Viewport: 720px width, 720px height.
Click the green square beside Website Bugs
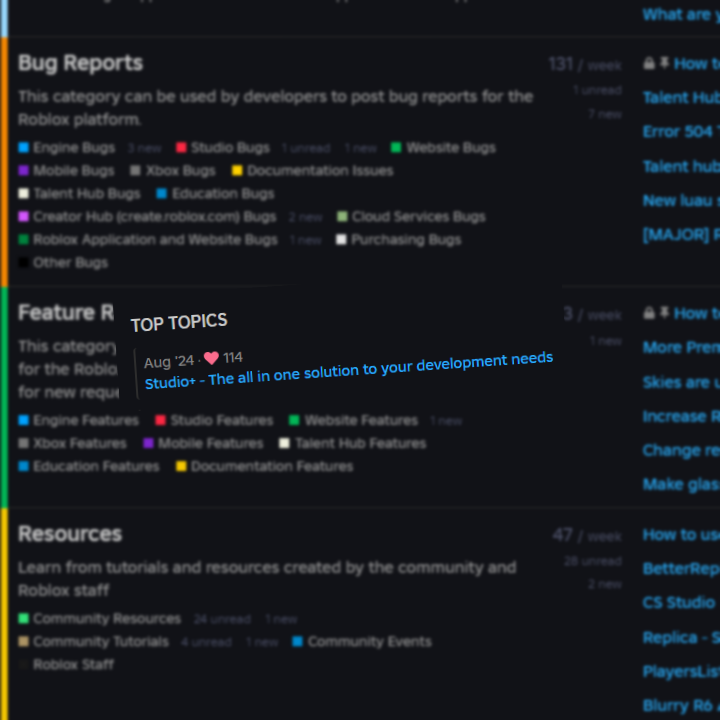coord(396,148)
